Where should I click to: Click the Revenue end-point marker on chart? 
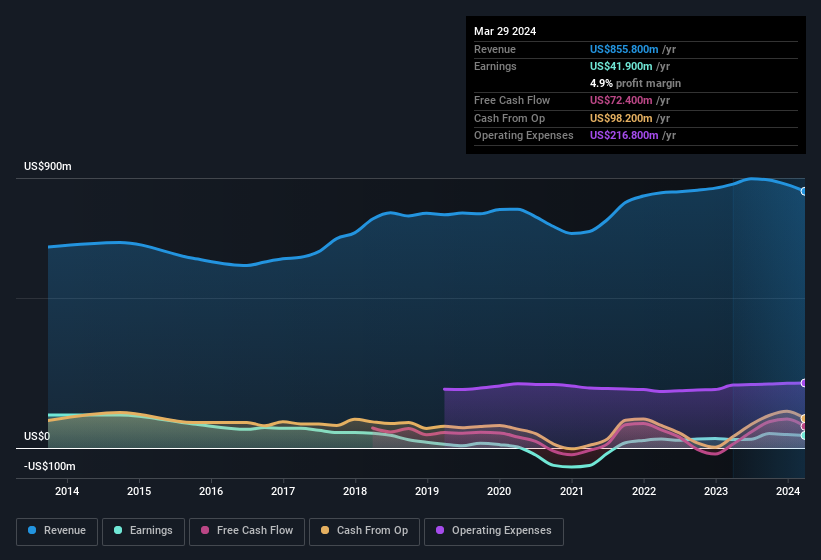[804, 192]
